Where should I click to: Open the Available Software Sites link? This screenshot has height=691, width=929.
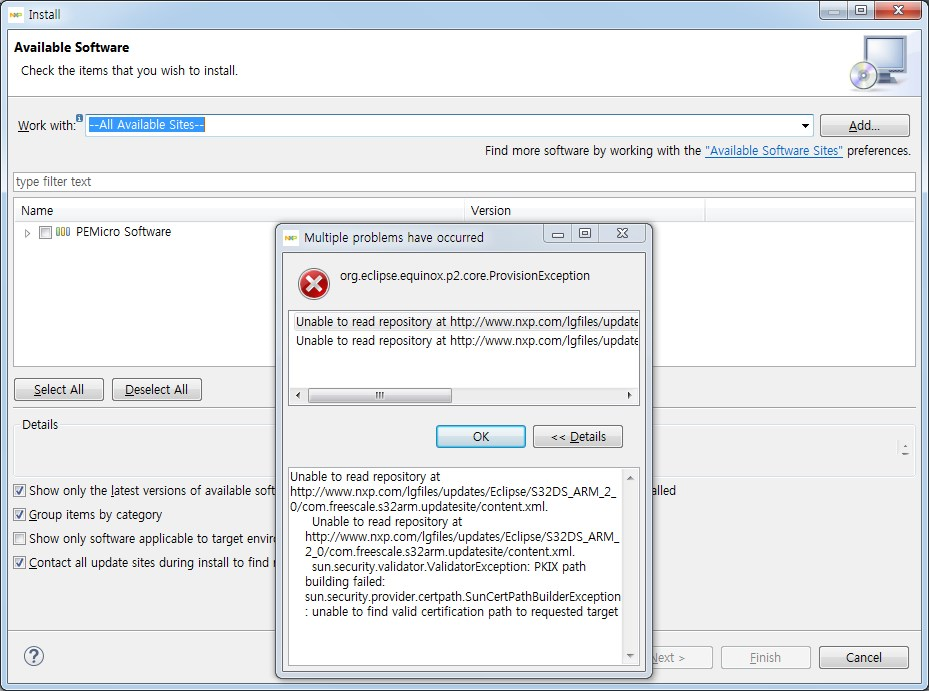[774, 151]
